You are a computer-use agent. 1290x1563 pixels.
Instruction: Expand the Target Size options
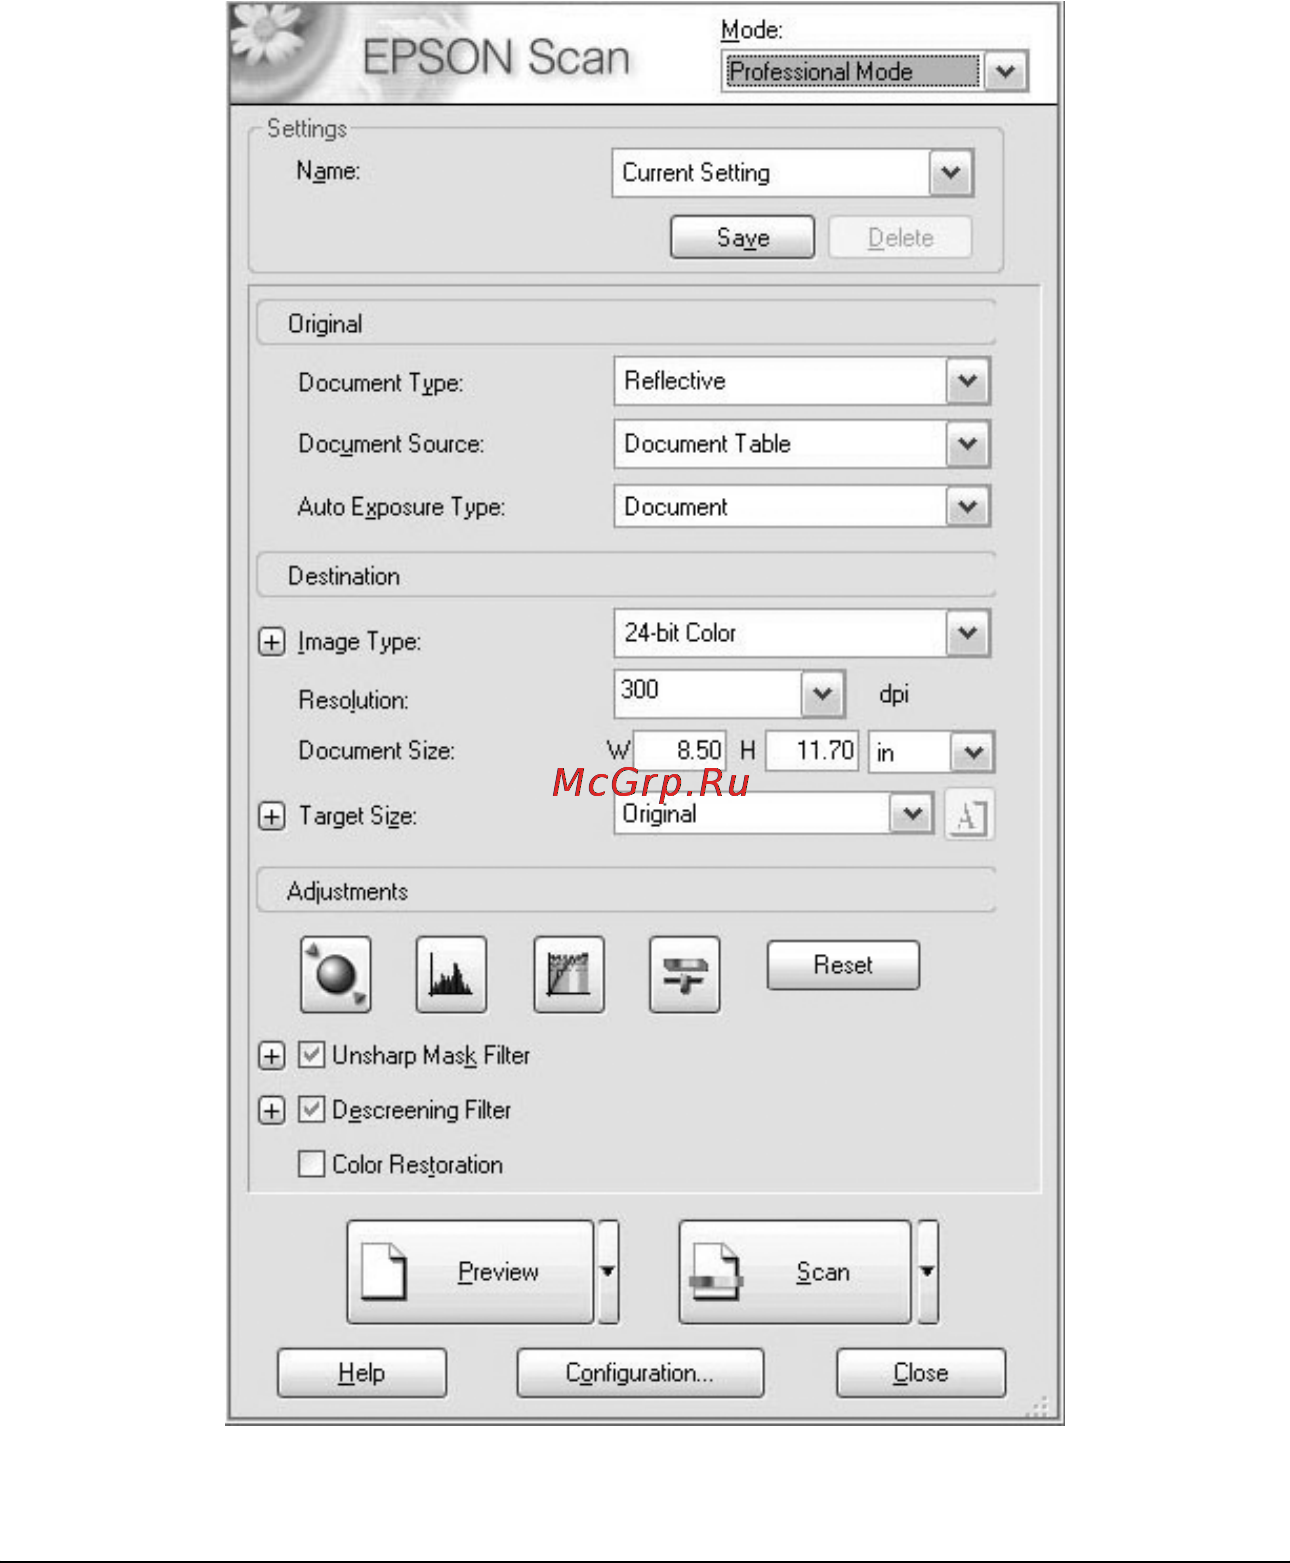tap(271, 816)
